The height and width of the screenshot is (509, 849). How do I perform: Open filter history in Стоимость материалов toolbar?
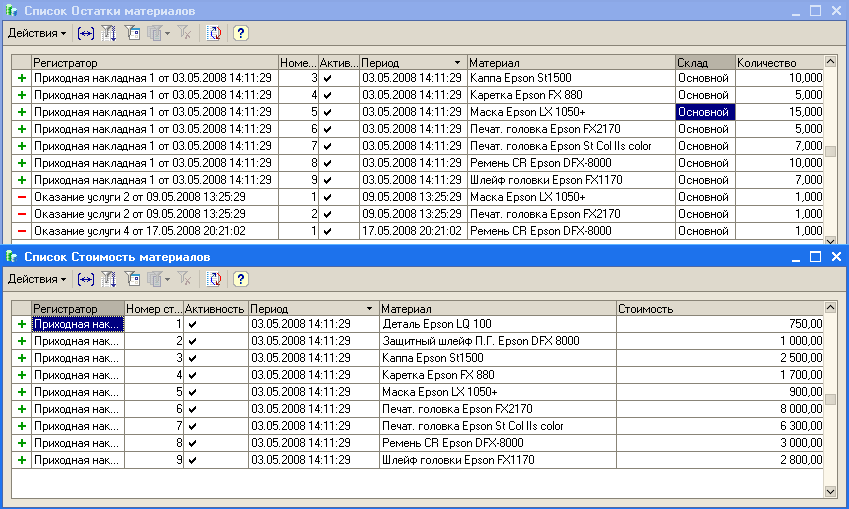158,279
